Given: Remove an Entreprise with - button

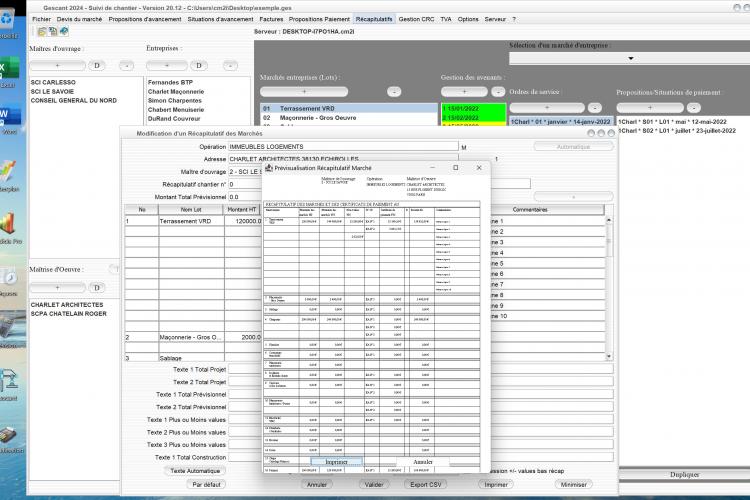Looking at the screenshot, I should click(230, 66).
